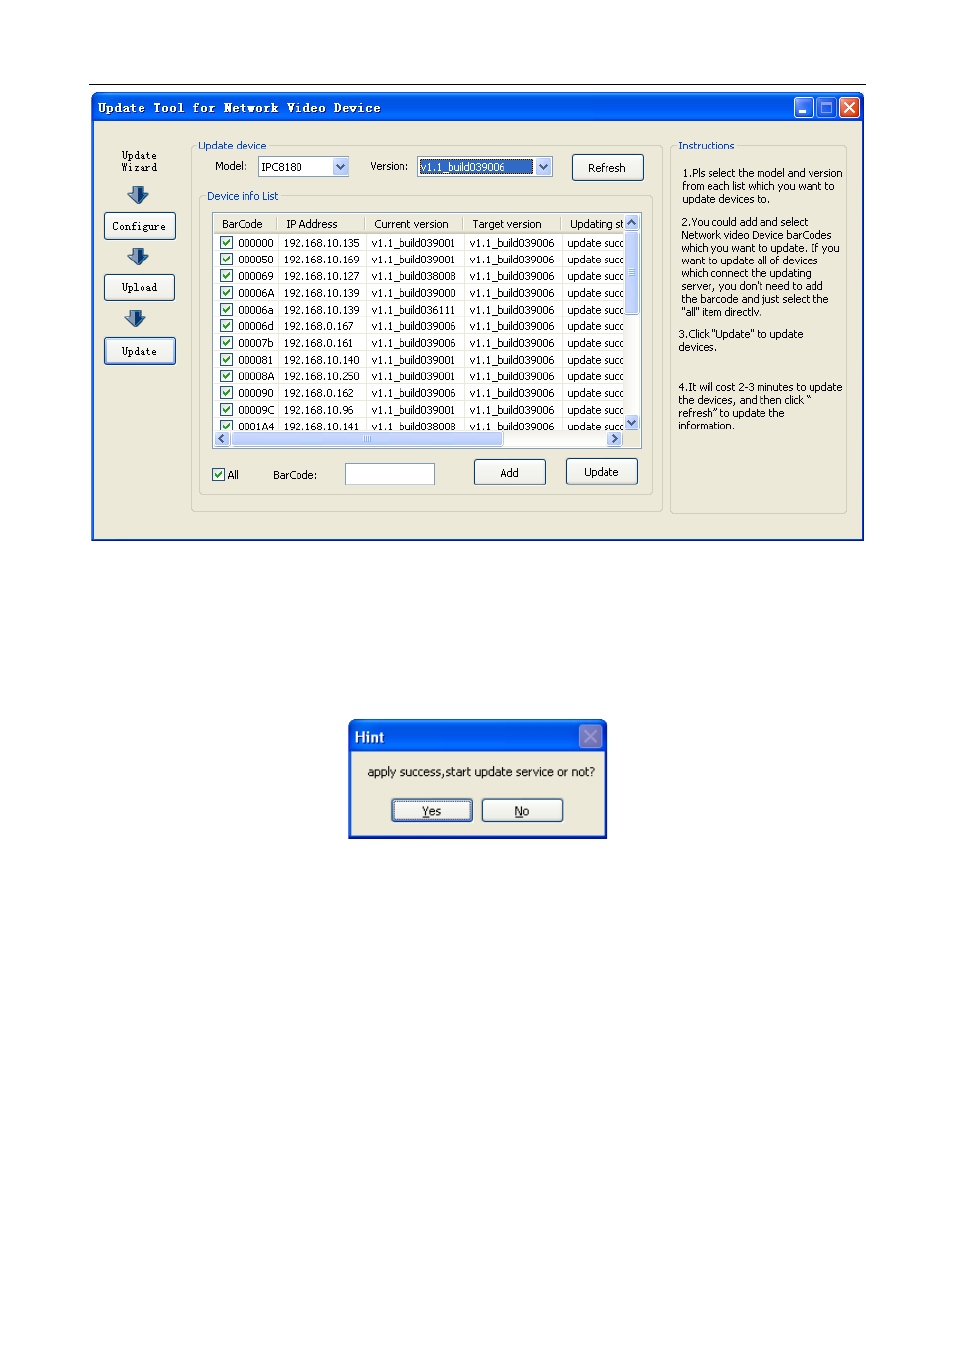
Task: Sort devices by Current version column
Action: [413, 224]
